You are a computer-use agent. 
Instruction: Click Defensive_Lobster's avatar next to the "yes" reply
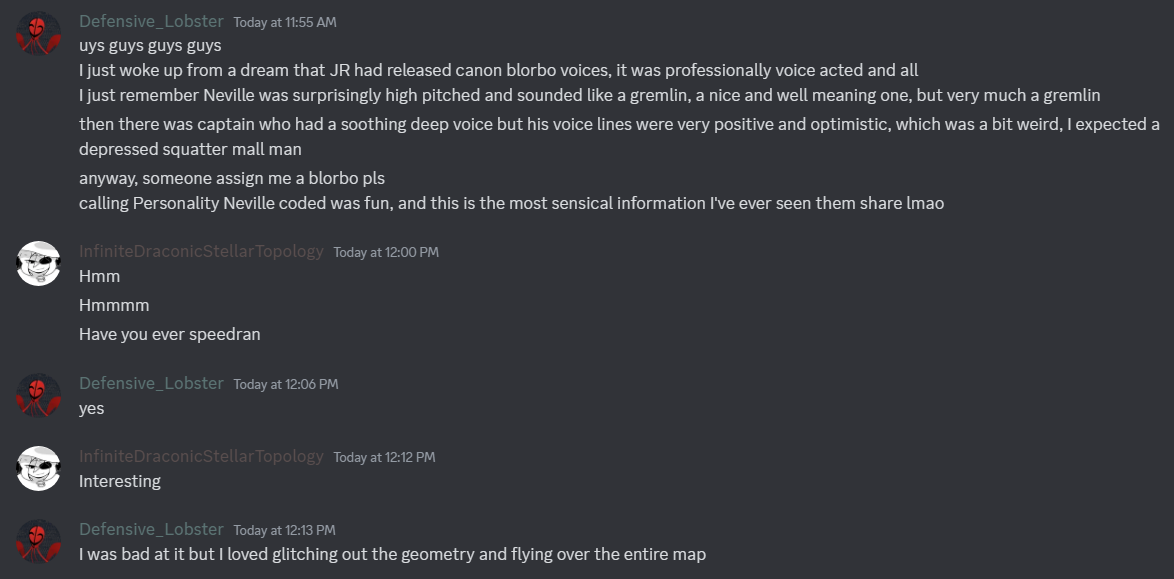[39, 396]
